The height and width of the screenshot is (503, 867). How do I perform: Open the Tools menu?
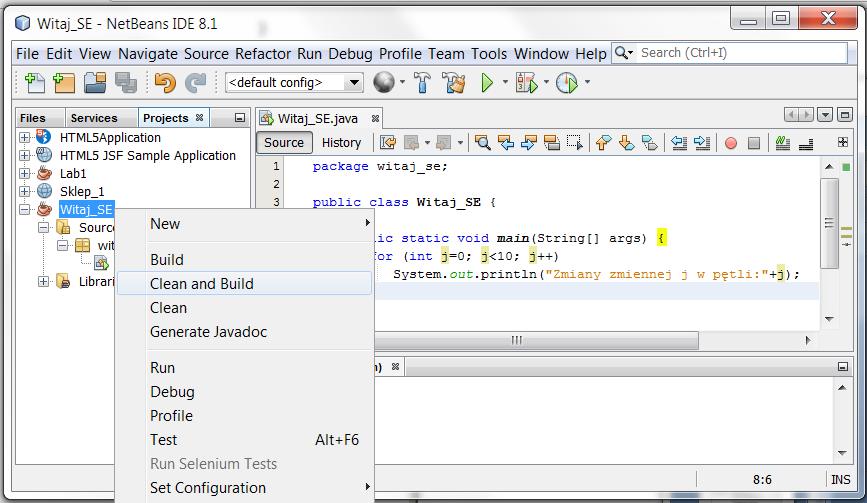pos(489,54)
